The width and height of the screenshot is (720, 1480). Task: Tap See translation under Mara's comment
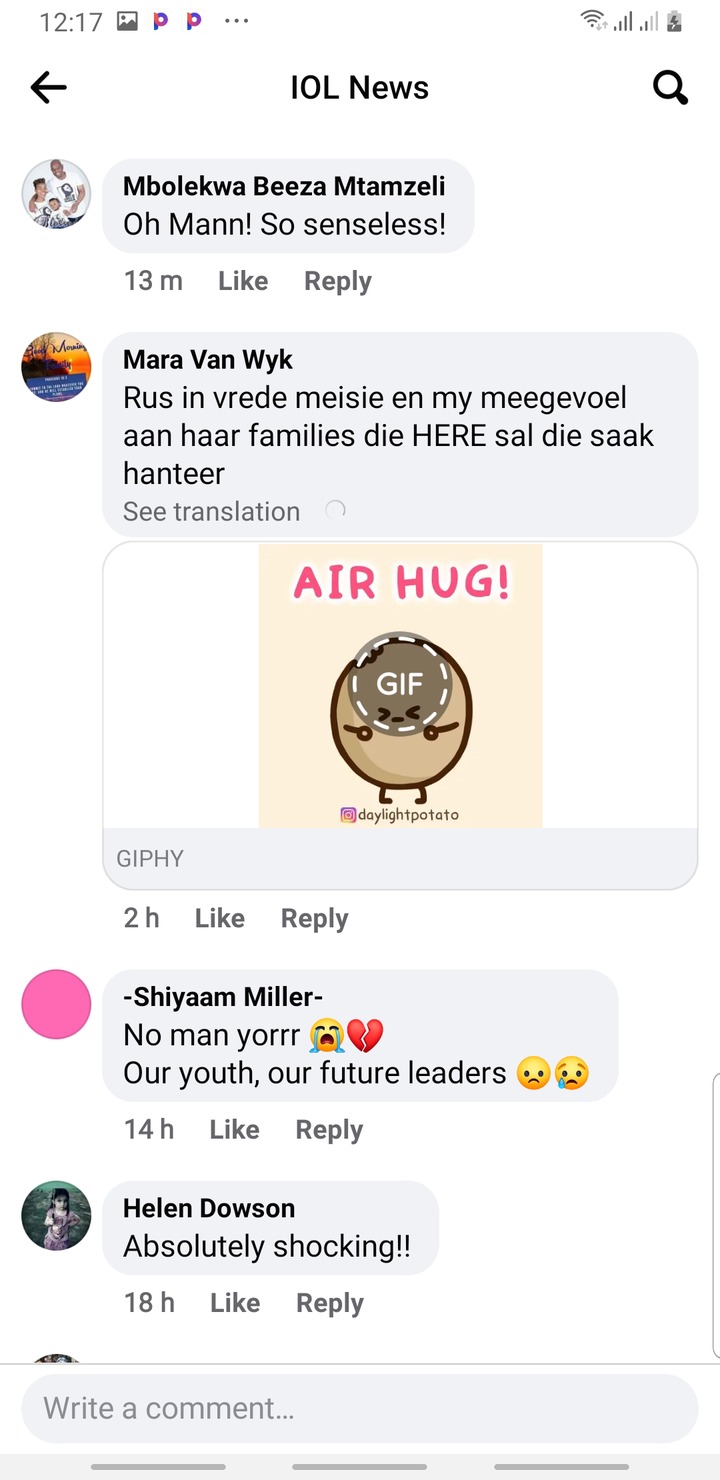click(x=211, y=511)
